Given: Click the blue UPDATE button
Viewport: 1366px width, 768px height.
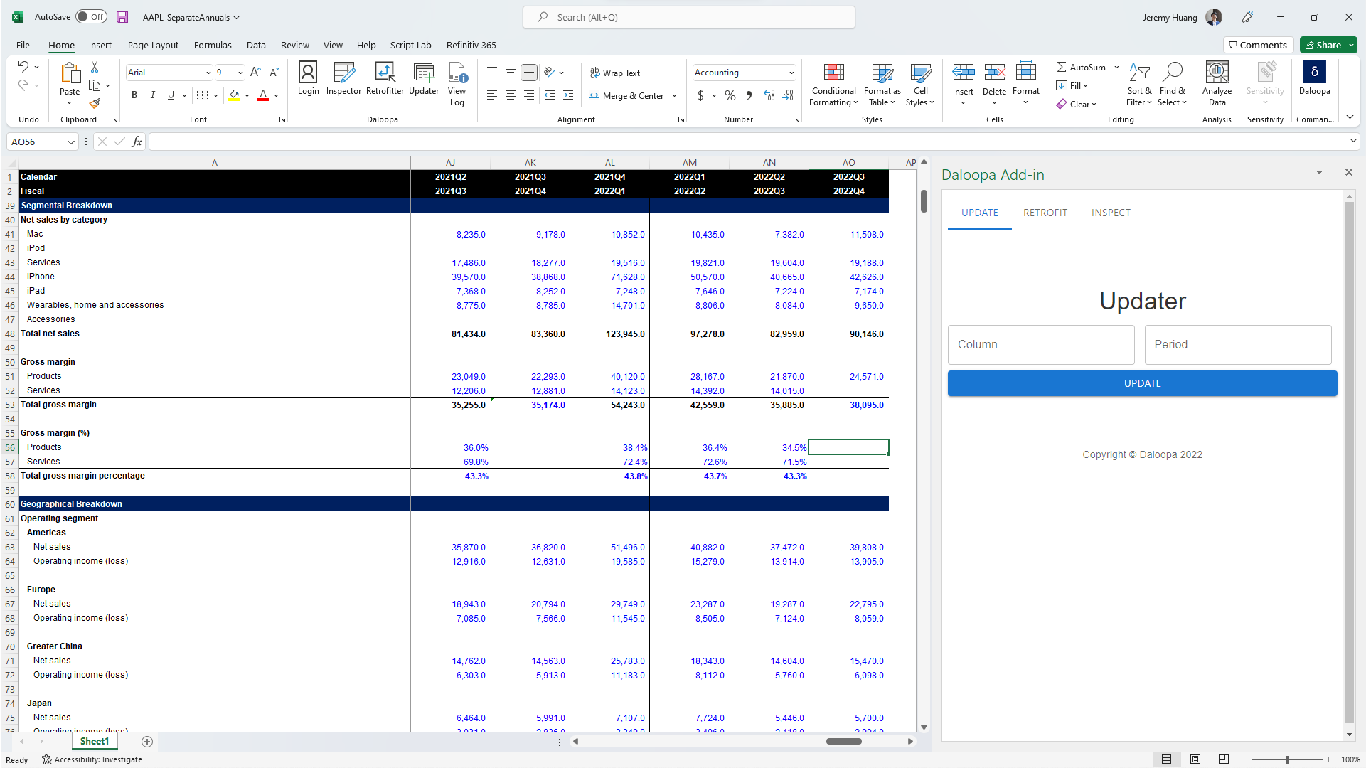Looking at the screenshot, I should pyautogui.click(x=1142, y=383).
